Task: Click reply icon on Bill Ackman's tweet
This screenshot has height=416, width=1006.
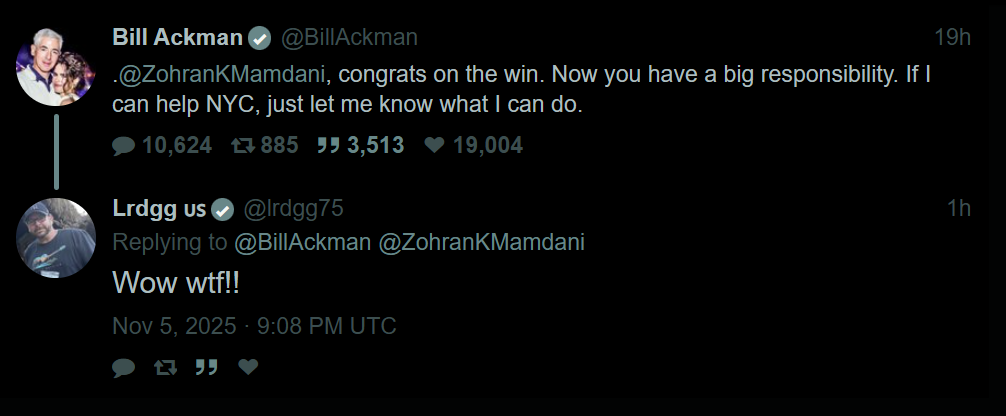Action: 124,146
